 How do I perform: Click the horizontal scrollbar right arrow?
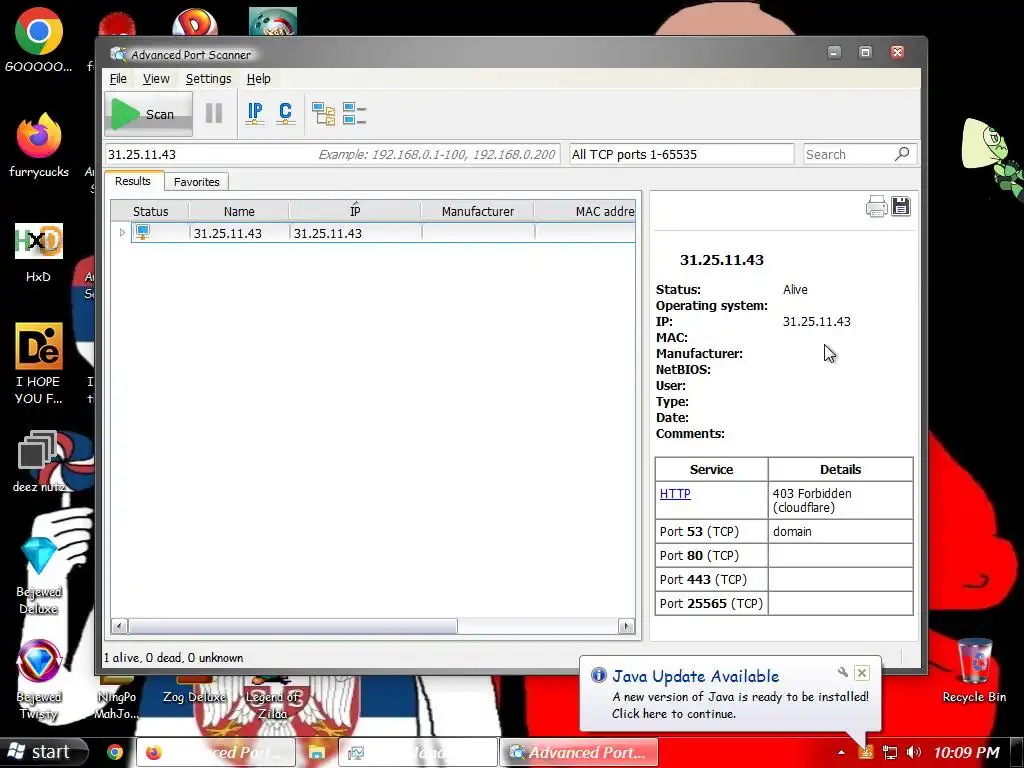click(626, 626)
